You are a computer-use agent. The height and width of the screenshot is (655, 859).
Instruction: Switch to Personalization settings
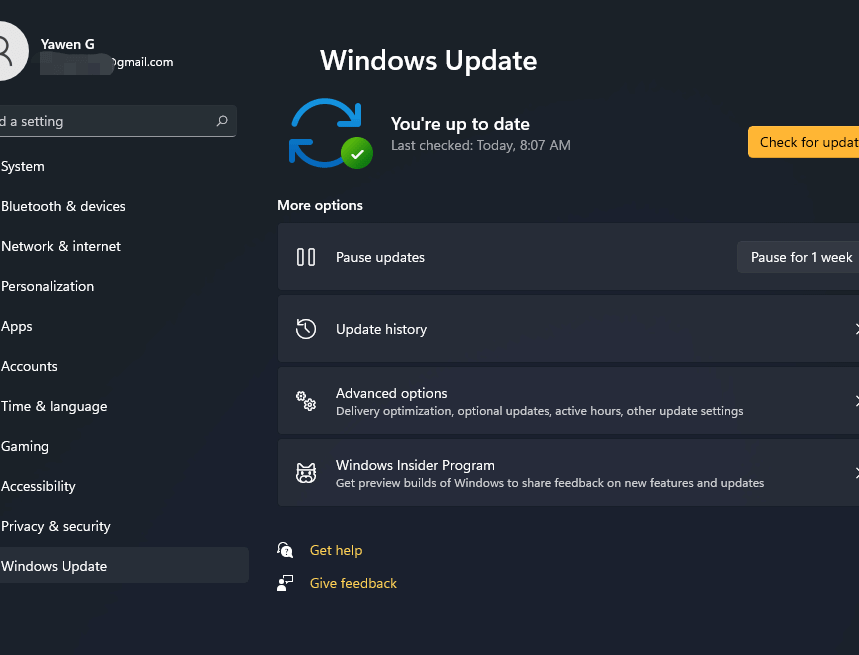coord(48,286)
